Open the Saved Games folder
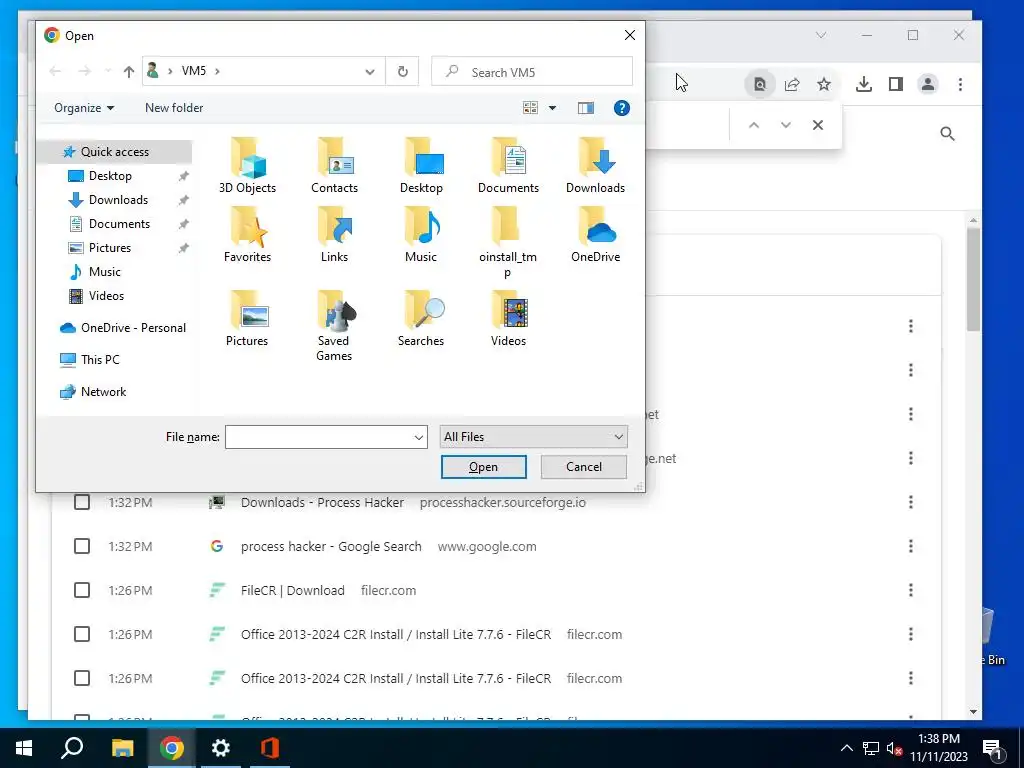 [334, 326]
